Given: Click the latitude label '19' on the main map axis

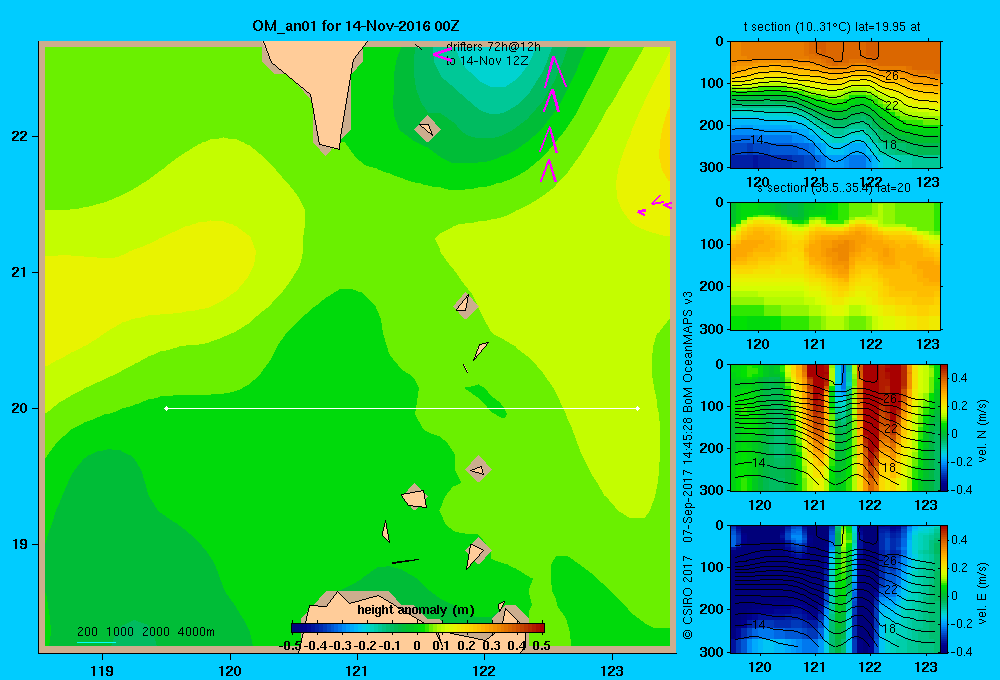Looking at the screenshot, I should (x=20, y=544).
